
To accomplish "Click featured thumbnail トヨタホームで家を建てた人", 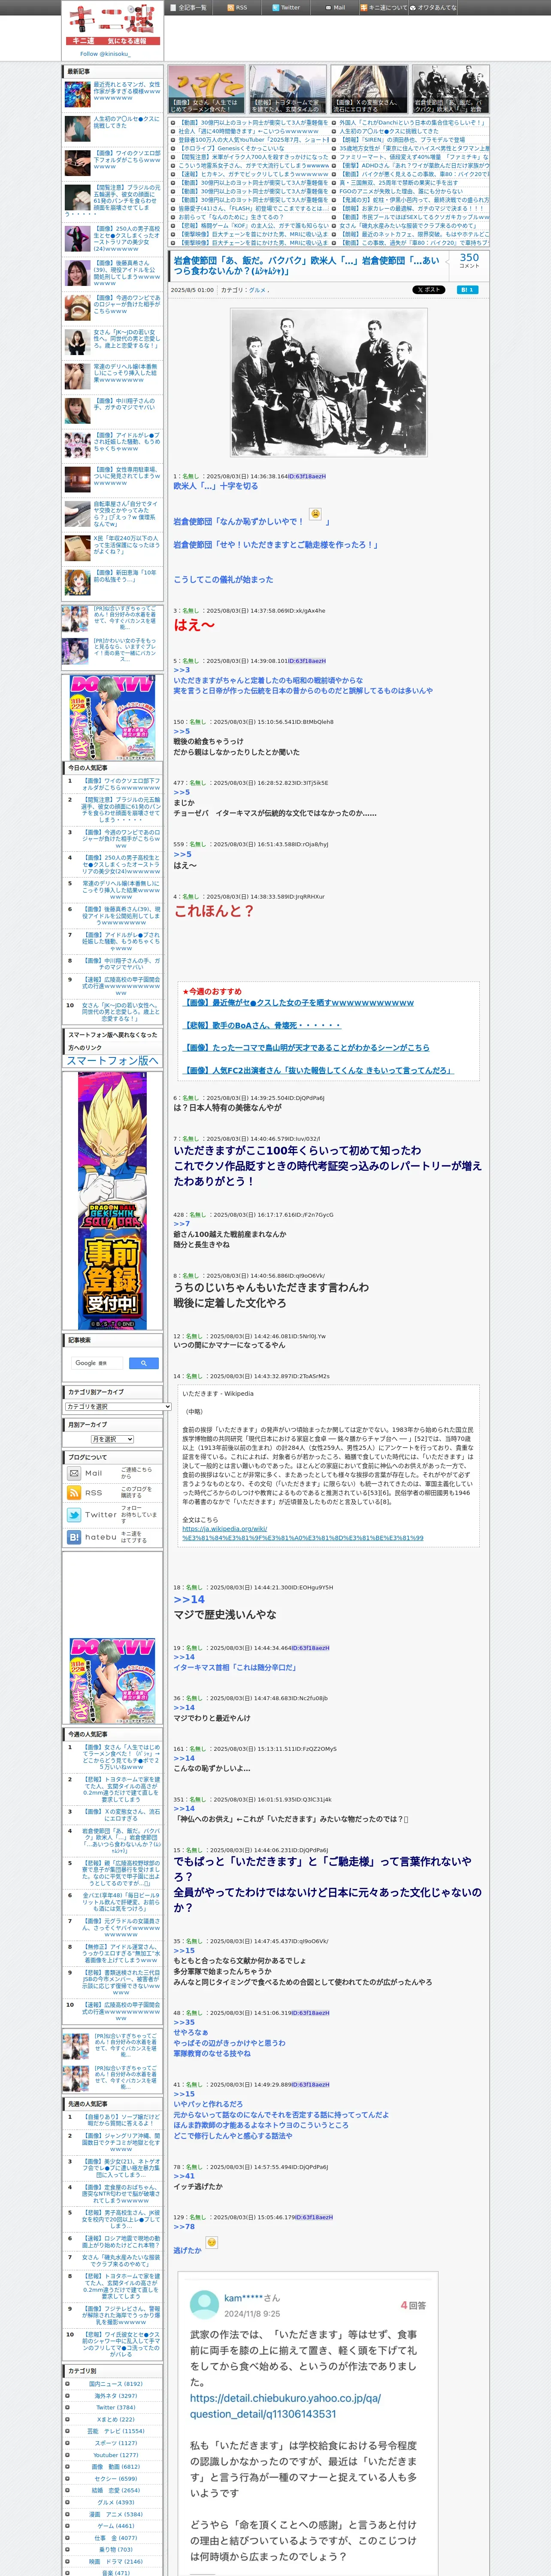I will pos(288,89).
